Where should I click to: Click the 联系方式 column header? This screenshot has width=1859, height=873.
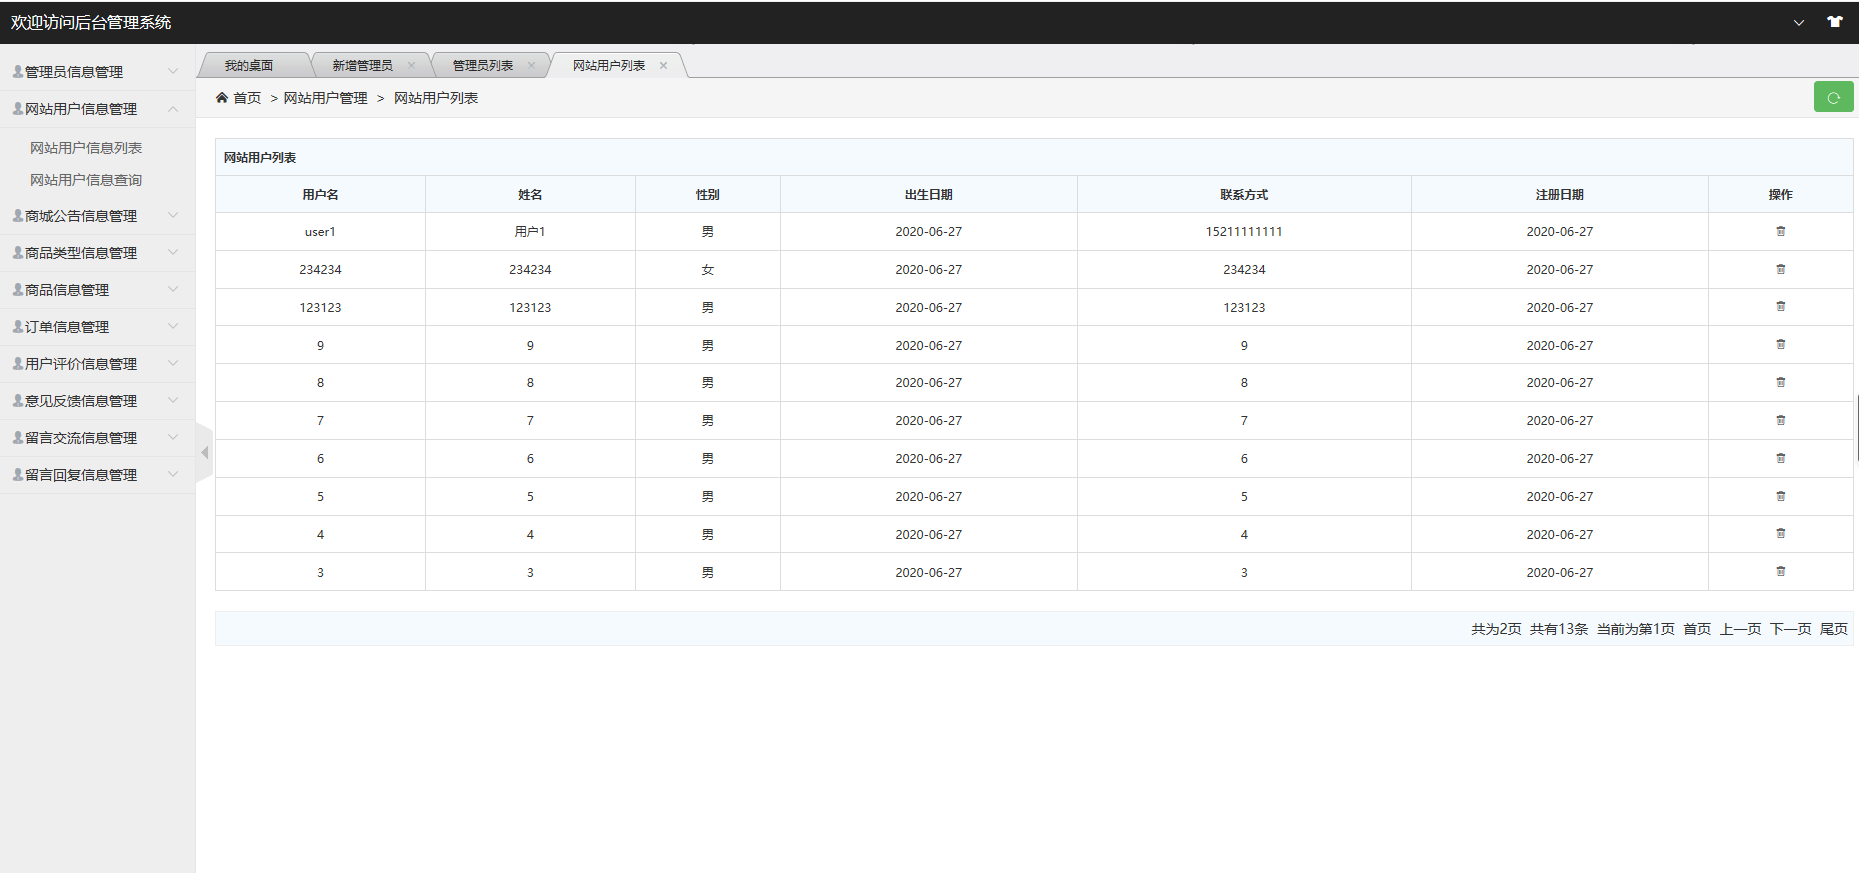[1244, 195]
